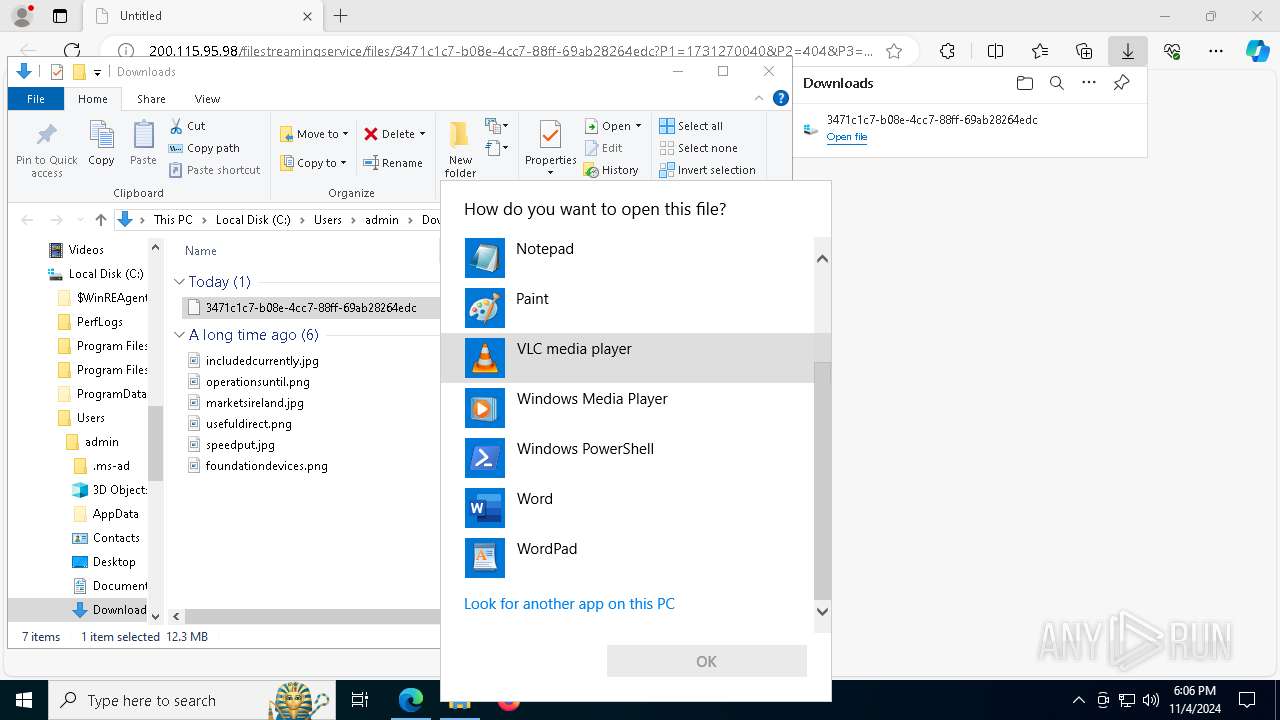
Task: Click the Windows Start button
Action: pos(24,700)
